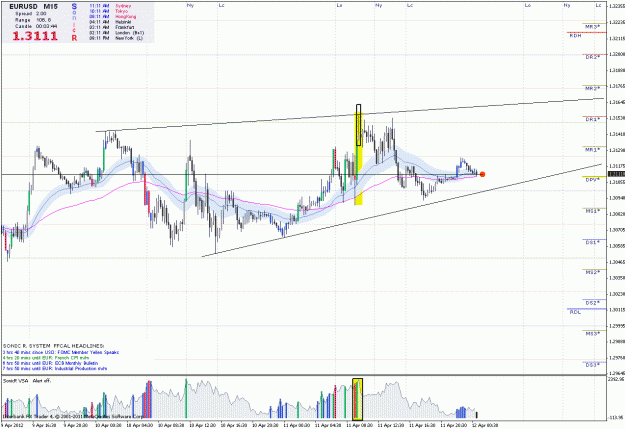Click the 11 Apr 12:00 time axis label
This screenshot has width=625, height=429.
click(x=389, y=425)
